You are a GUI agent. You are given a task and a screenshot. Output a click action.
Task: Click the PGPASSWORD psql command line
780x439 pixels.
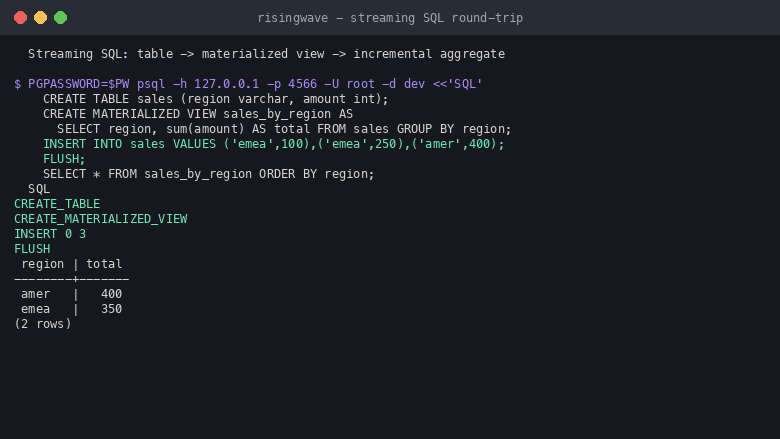(248, 84)
